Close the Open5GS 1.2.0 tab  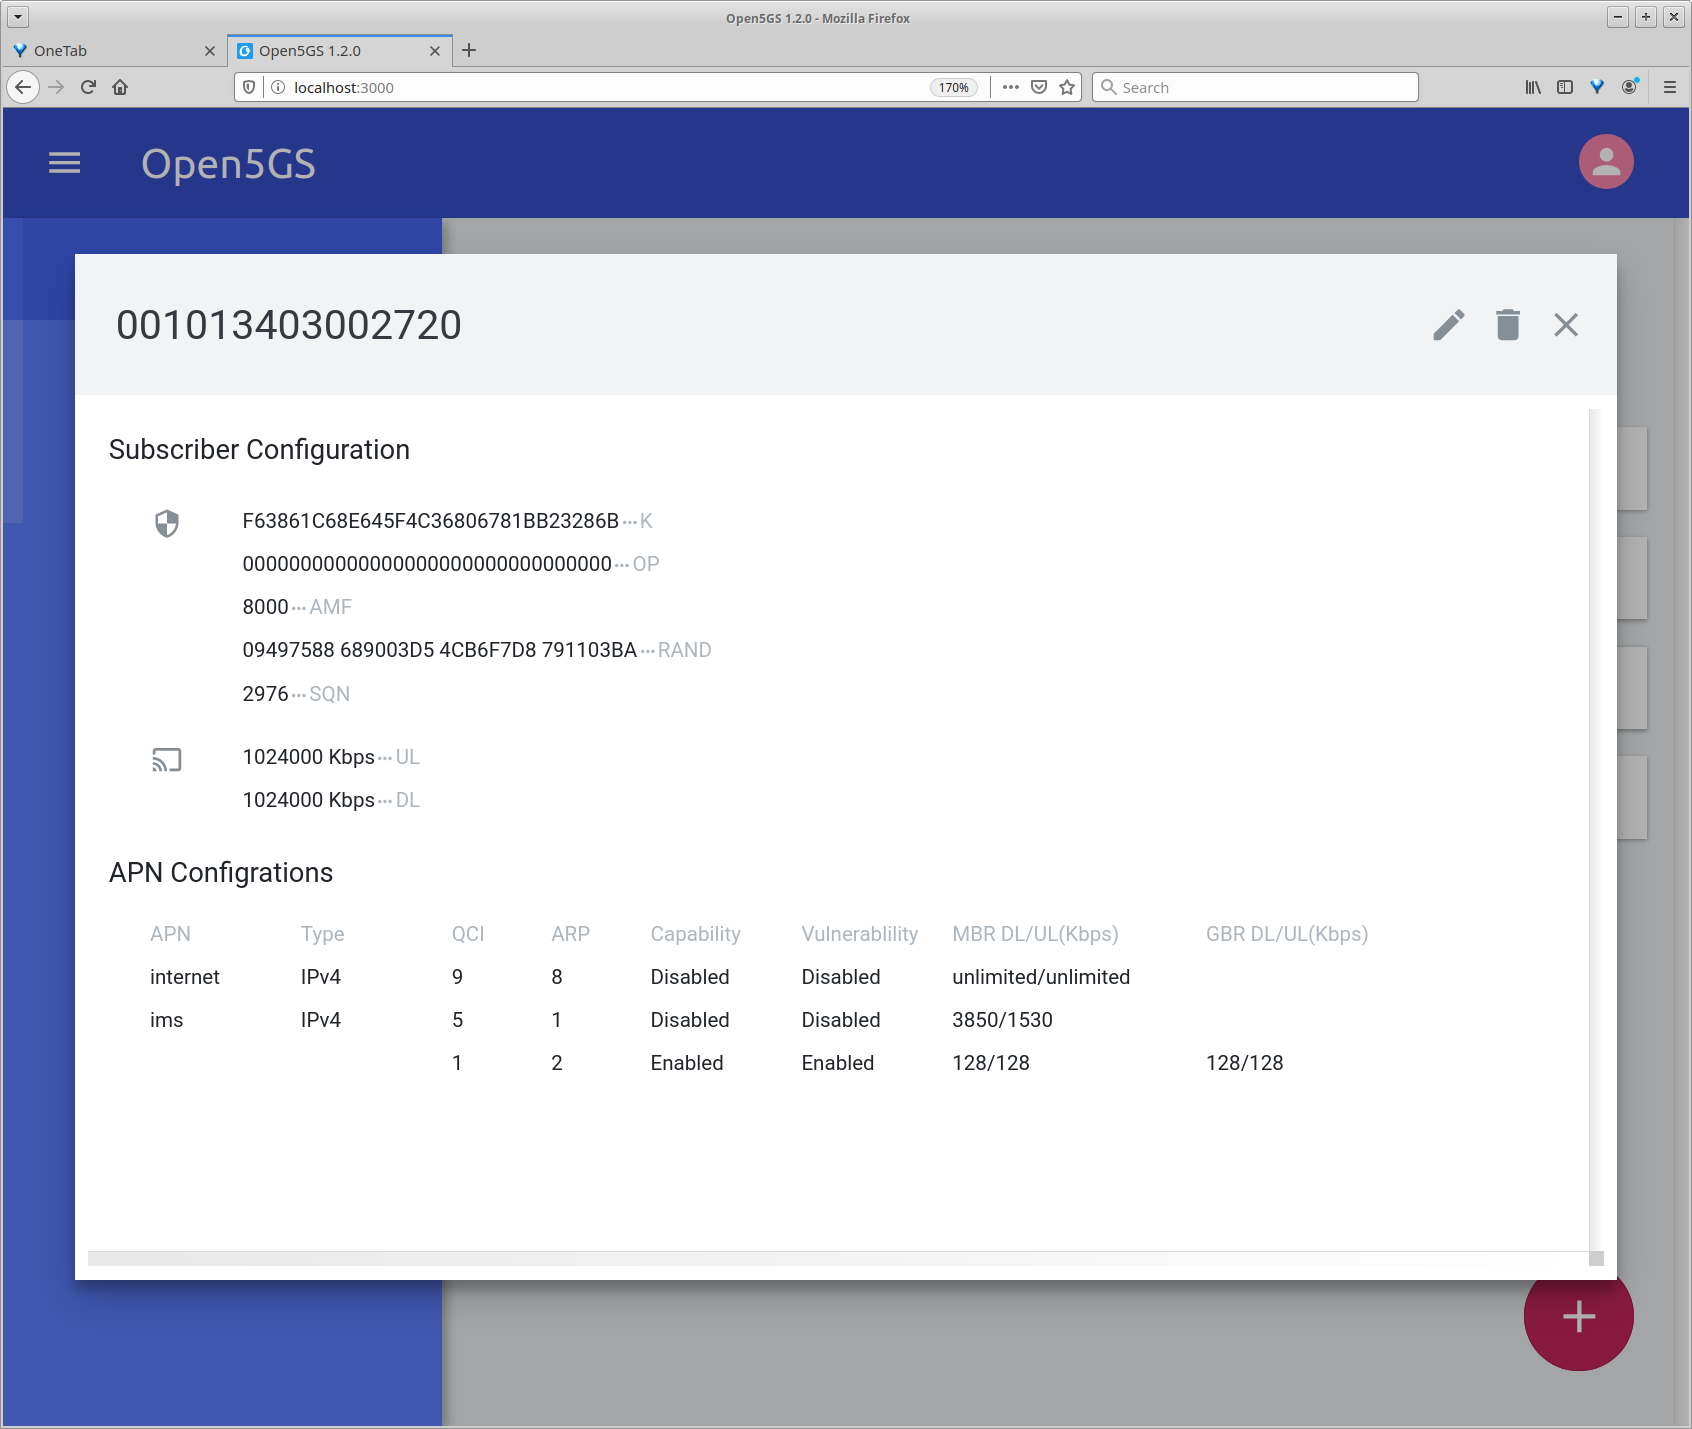coord(435,51)
